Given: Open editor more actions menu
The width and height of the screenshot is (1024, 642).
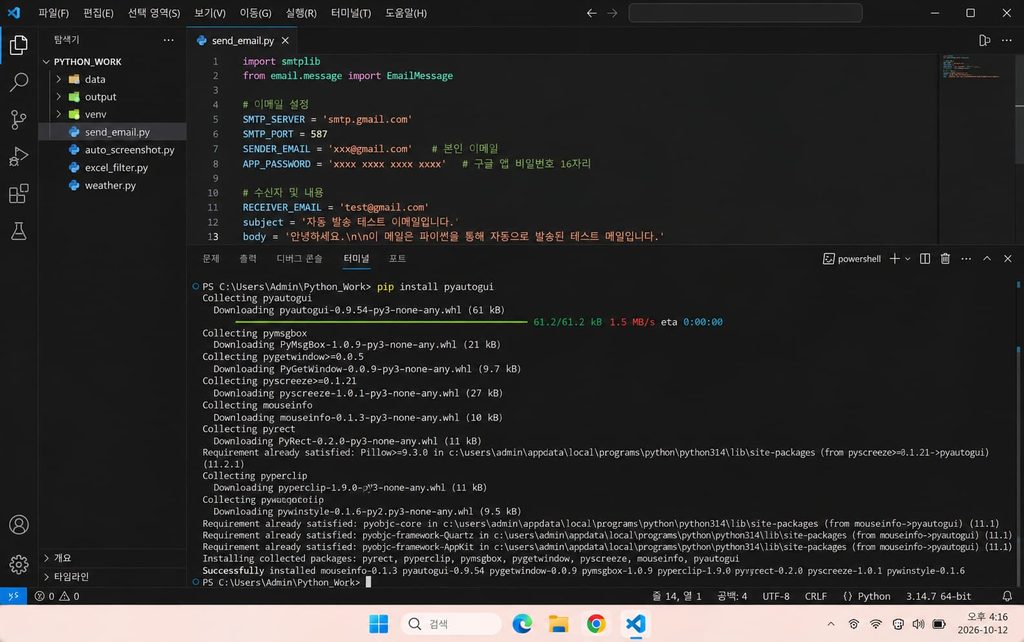Looking at the screenshot, I should pyautogui.click(x=1006, y=40).
